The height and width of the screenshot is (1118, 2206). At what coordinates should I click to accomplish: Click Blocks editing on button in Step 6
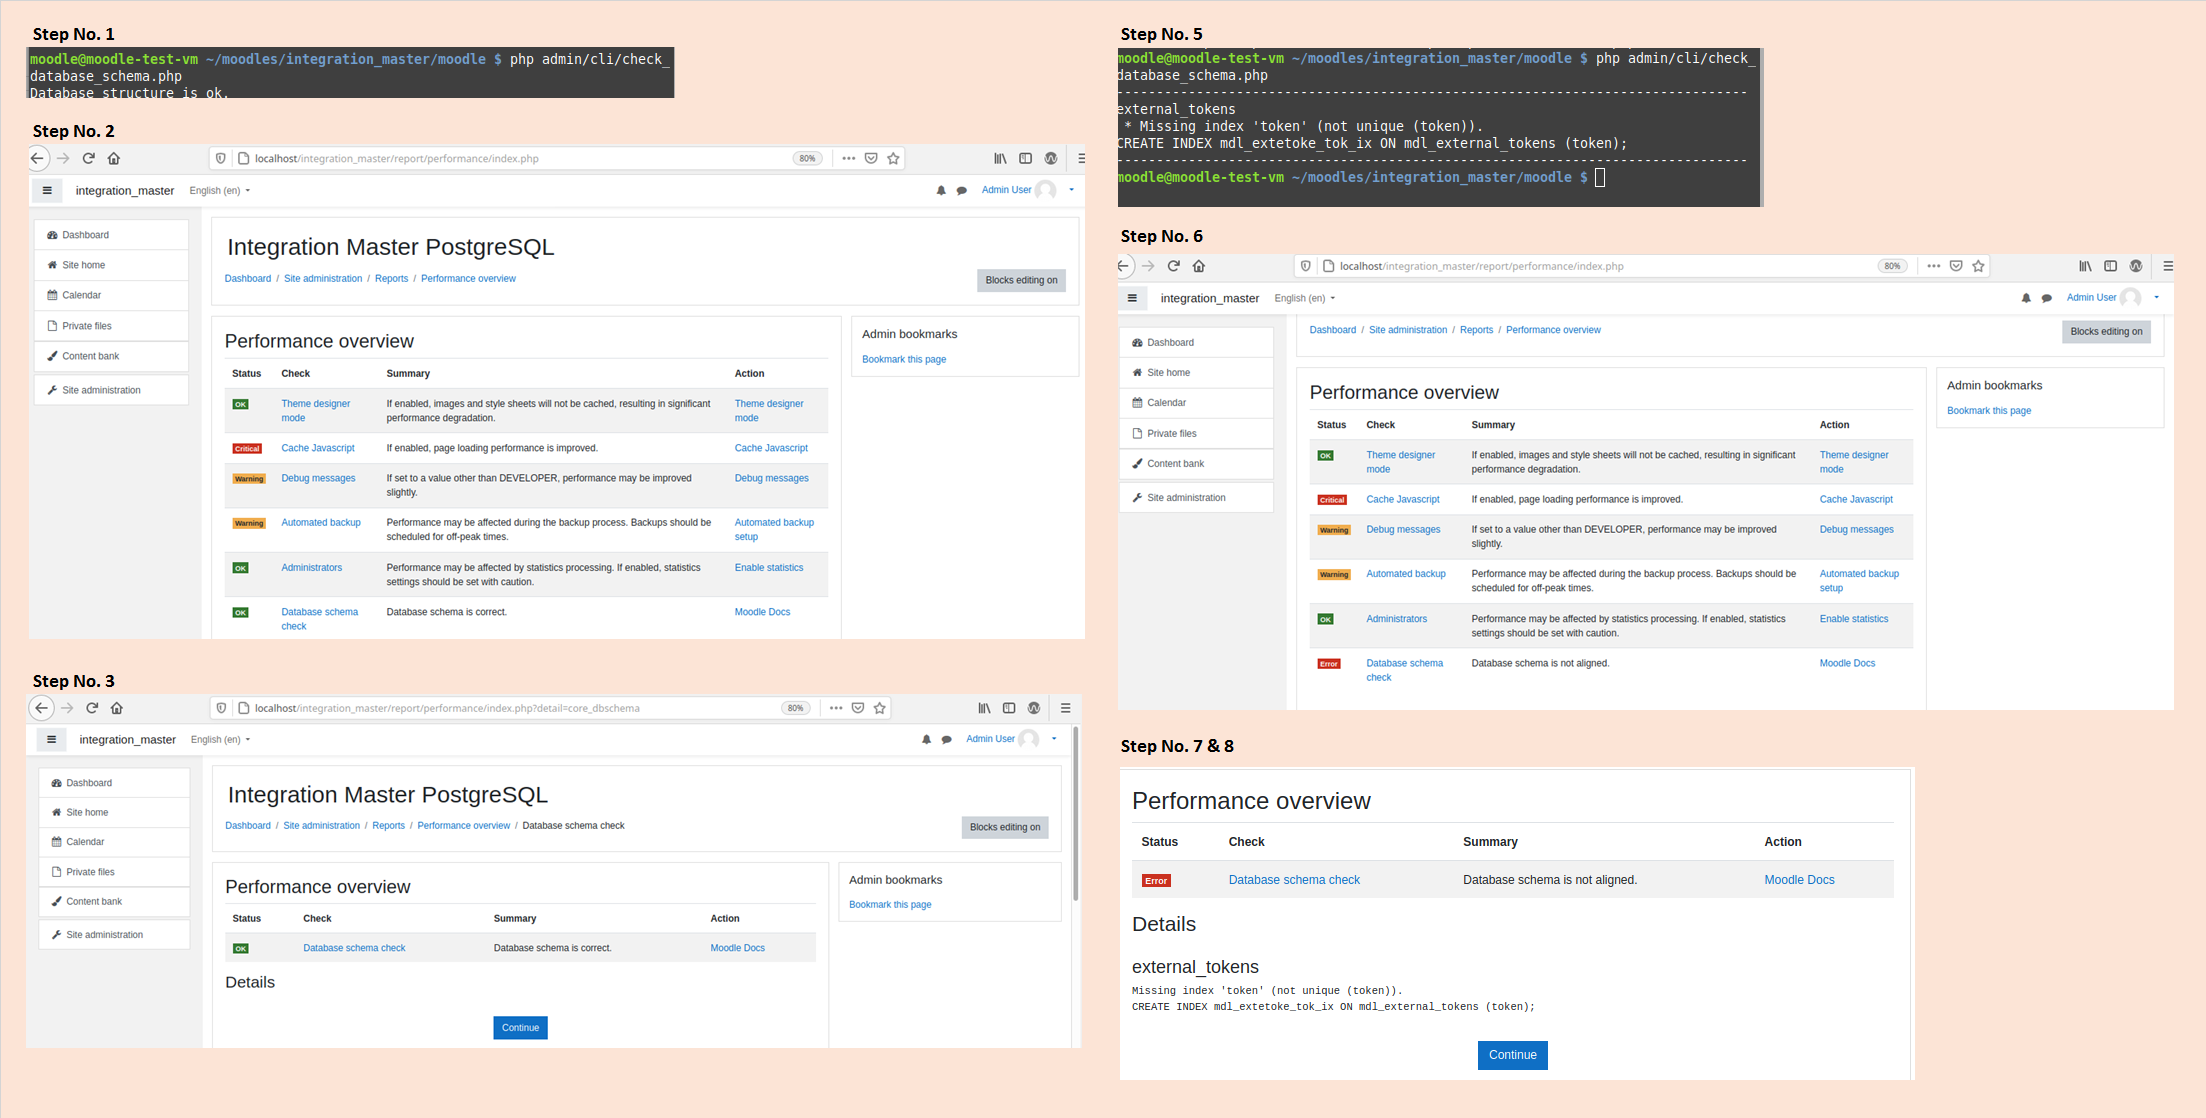tap(2106, 332)
